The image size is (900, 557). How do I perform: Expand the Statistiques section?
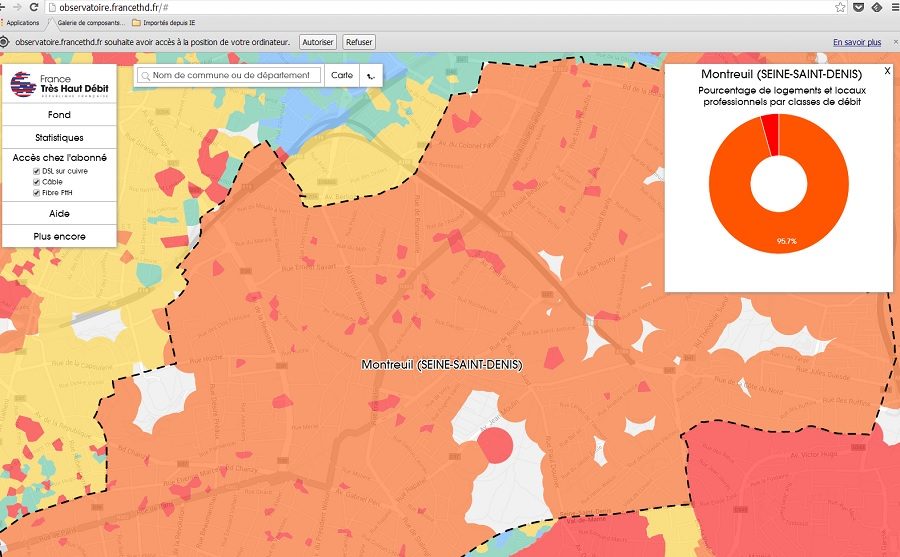pyautogui.click(x=59, y=137)
